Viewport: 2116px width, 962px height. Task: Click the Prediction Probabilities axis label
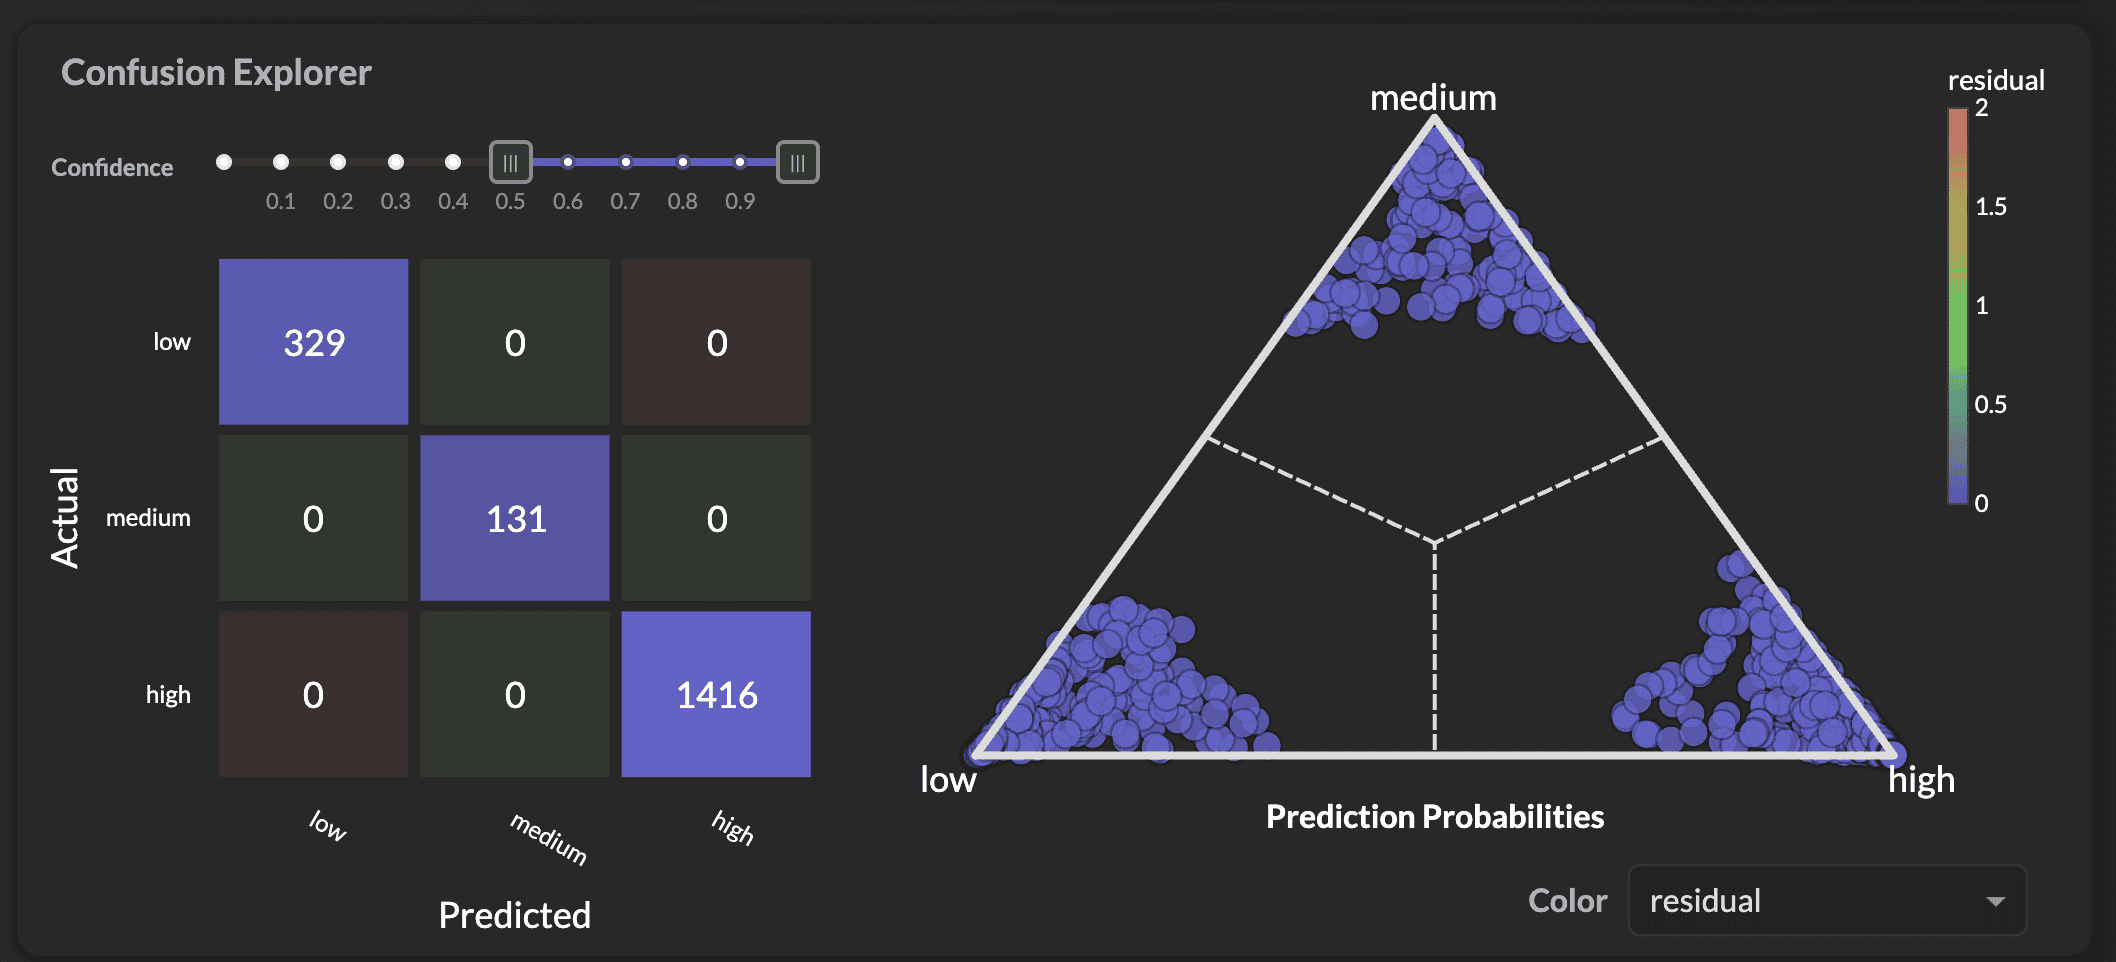[x=1435, y=816]
